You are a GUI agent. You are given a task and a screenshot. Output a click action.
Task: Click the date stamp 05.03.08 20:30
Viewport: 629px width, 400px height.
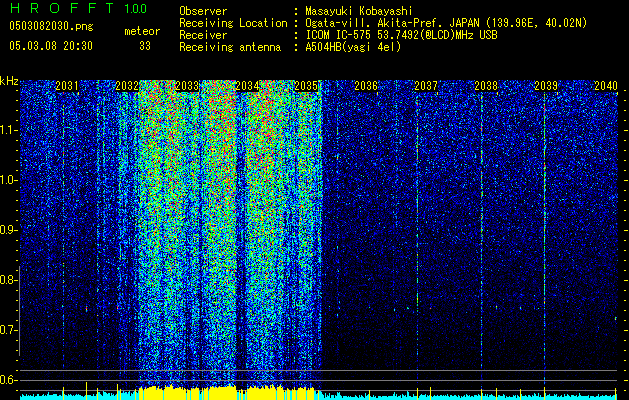51,46
